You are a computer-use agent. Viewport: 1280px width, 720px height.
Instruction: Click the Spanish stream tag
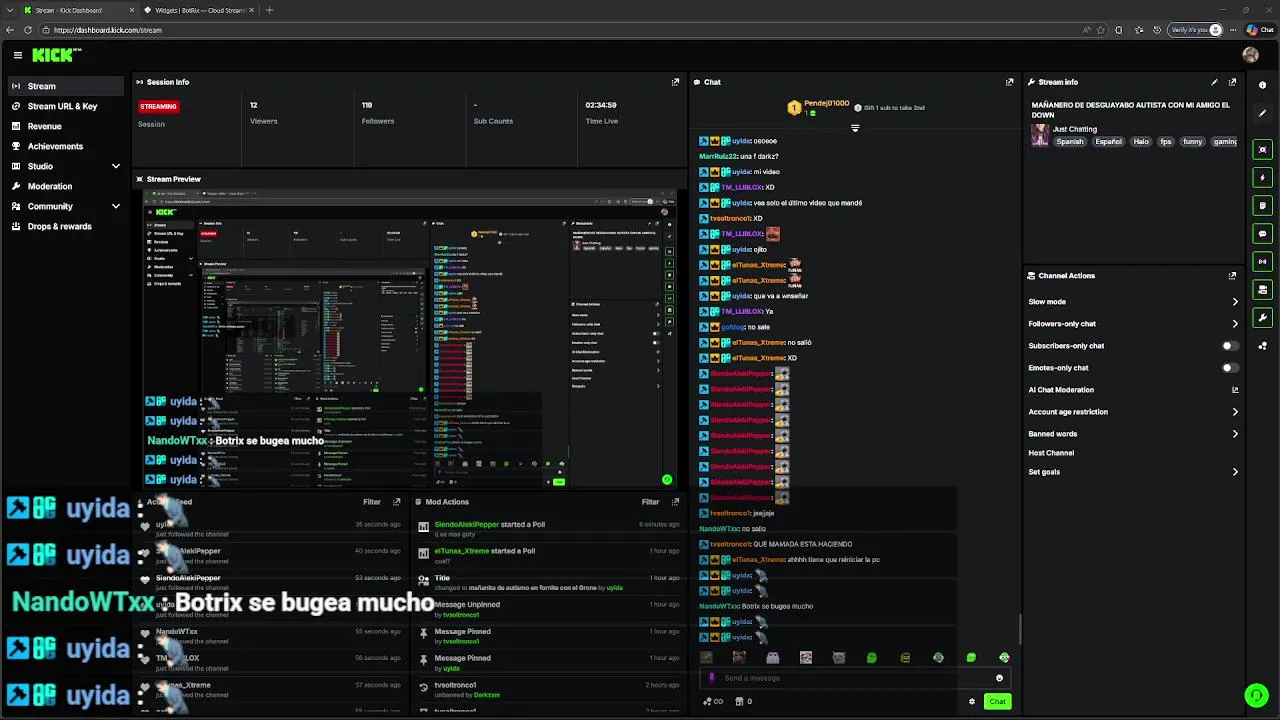coord(1070,142)
